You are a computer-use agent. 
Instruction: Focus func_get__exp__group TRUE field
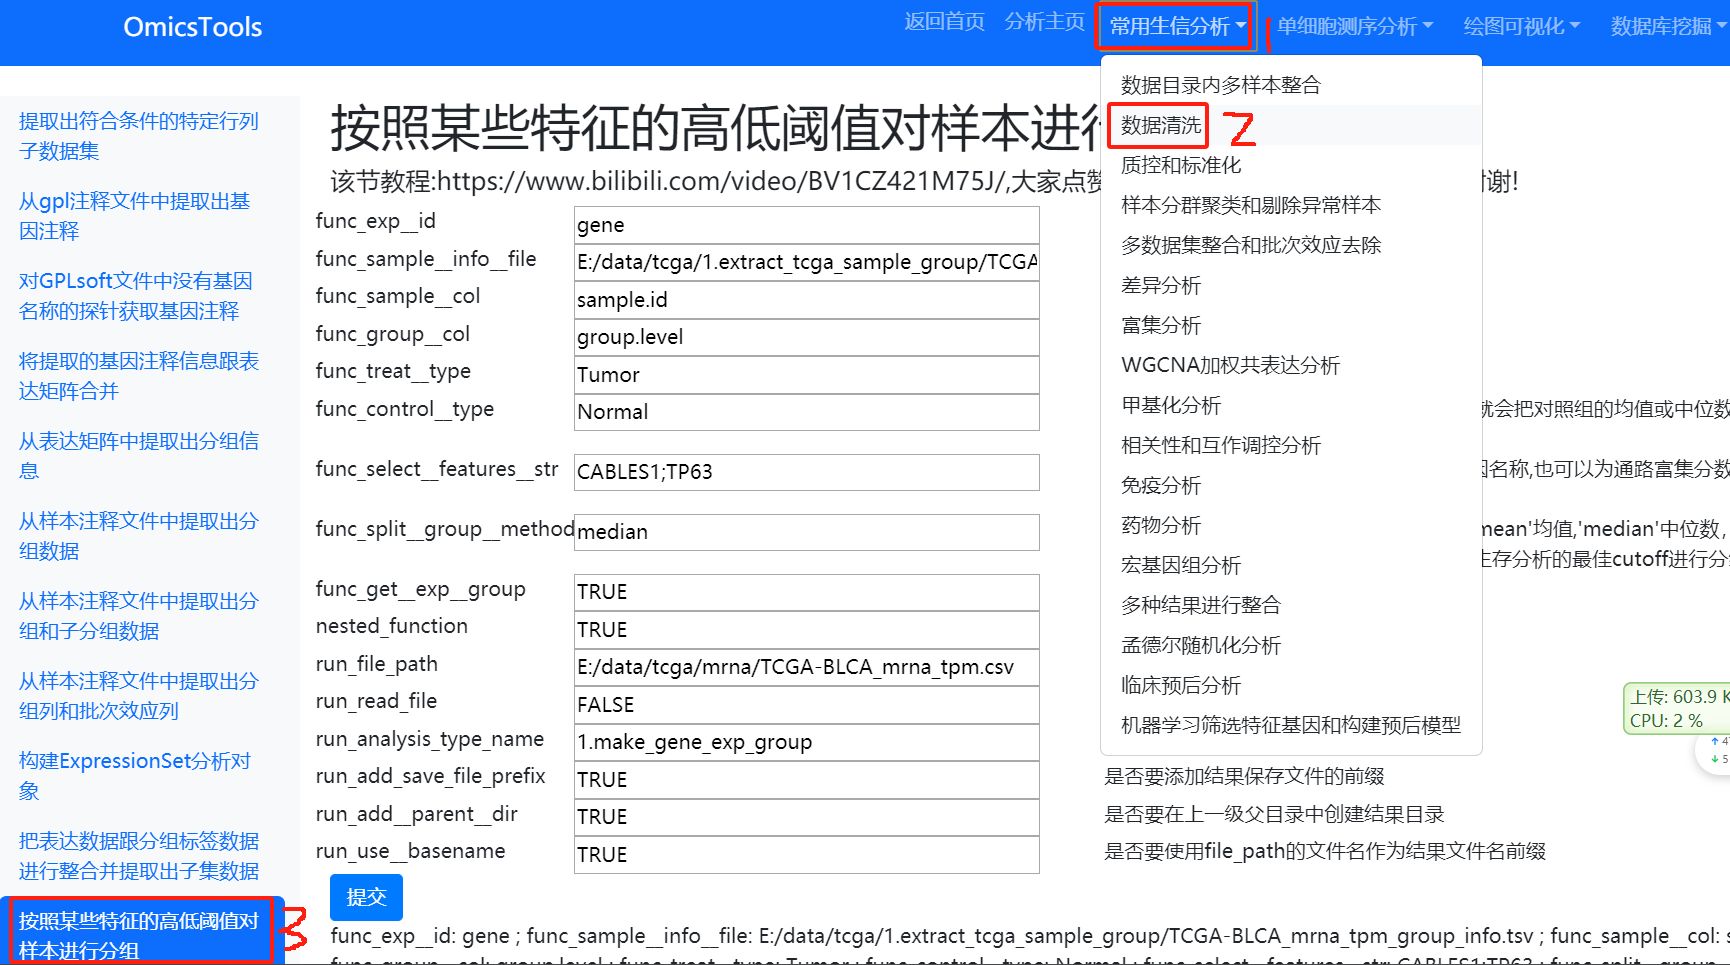[806, 592]
